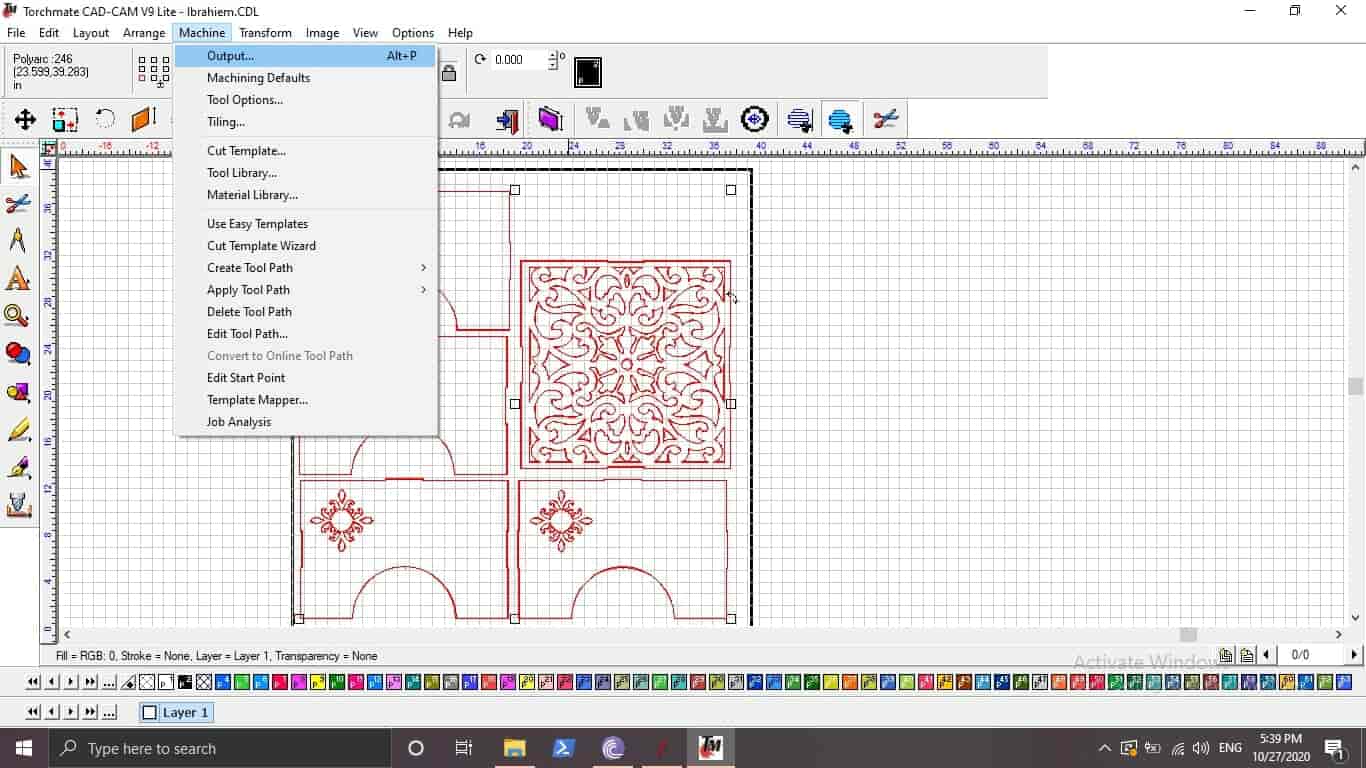Choose the scissors cut tool in left toolbar

tap(18, 203)
